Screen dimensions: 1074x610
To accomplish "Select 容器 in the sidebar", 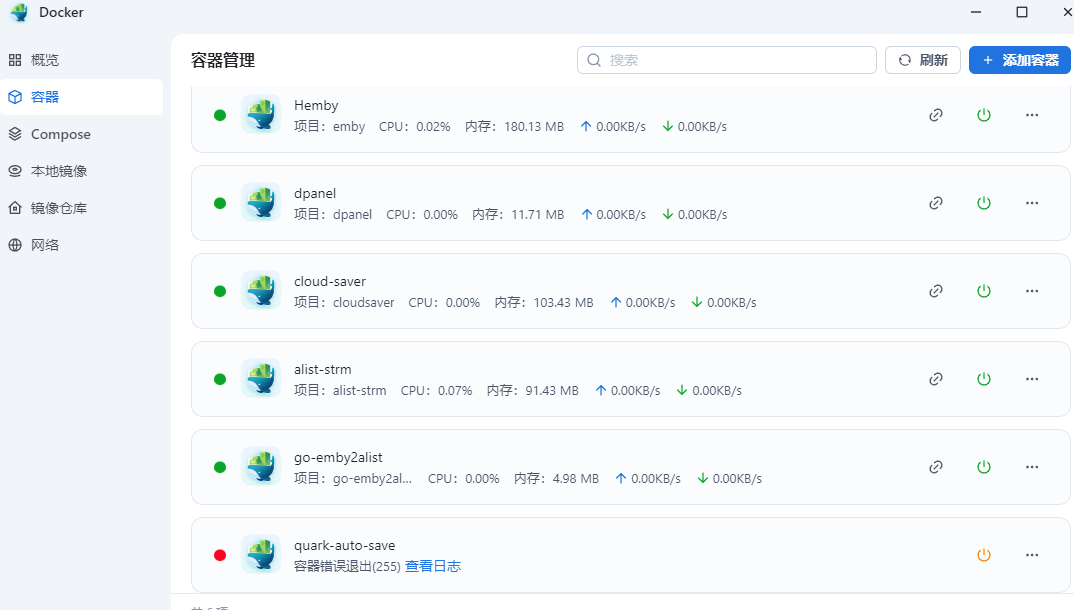I will click(x=82, y=97).
